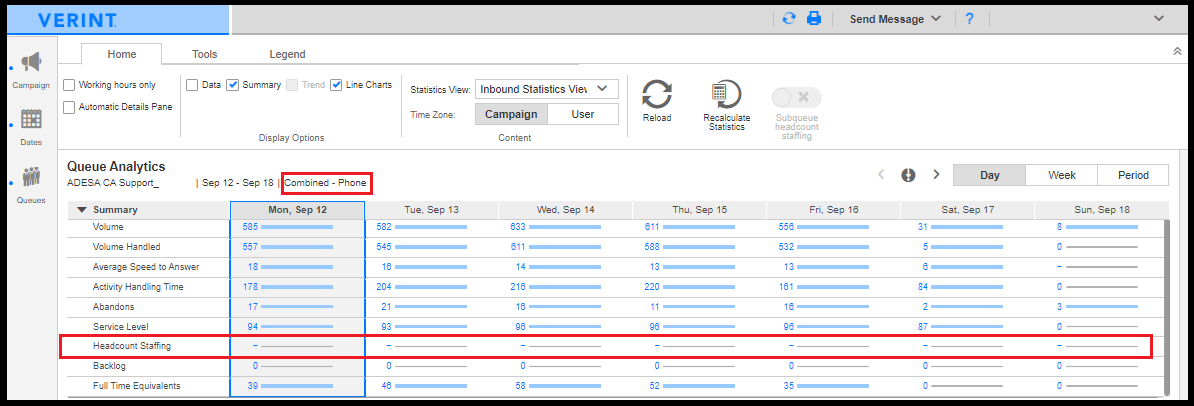Click the Volume row label
Screen dimensions: 1194x406
pyautogui.click(x=108, y=227)
